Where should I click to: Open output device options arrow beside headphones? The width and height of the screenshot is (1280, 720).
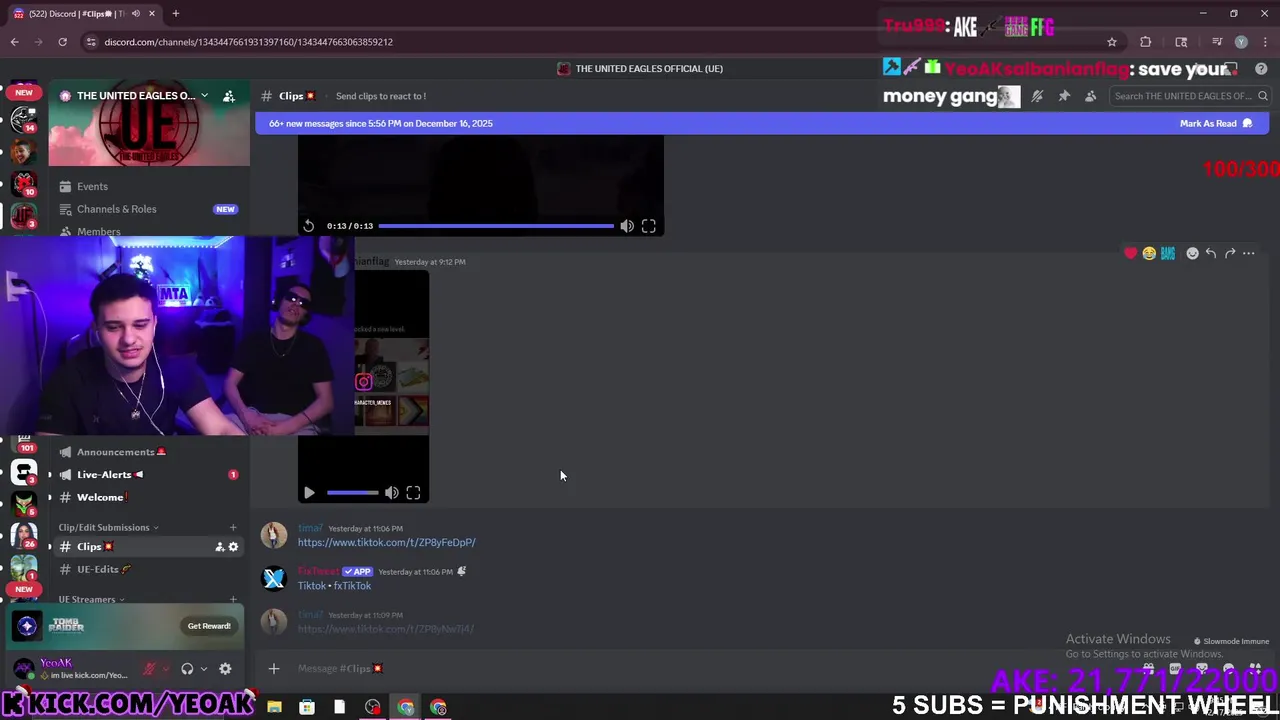(x=204, y=669)
